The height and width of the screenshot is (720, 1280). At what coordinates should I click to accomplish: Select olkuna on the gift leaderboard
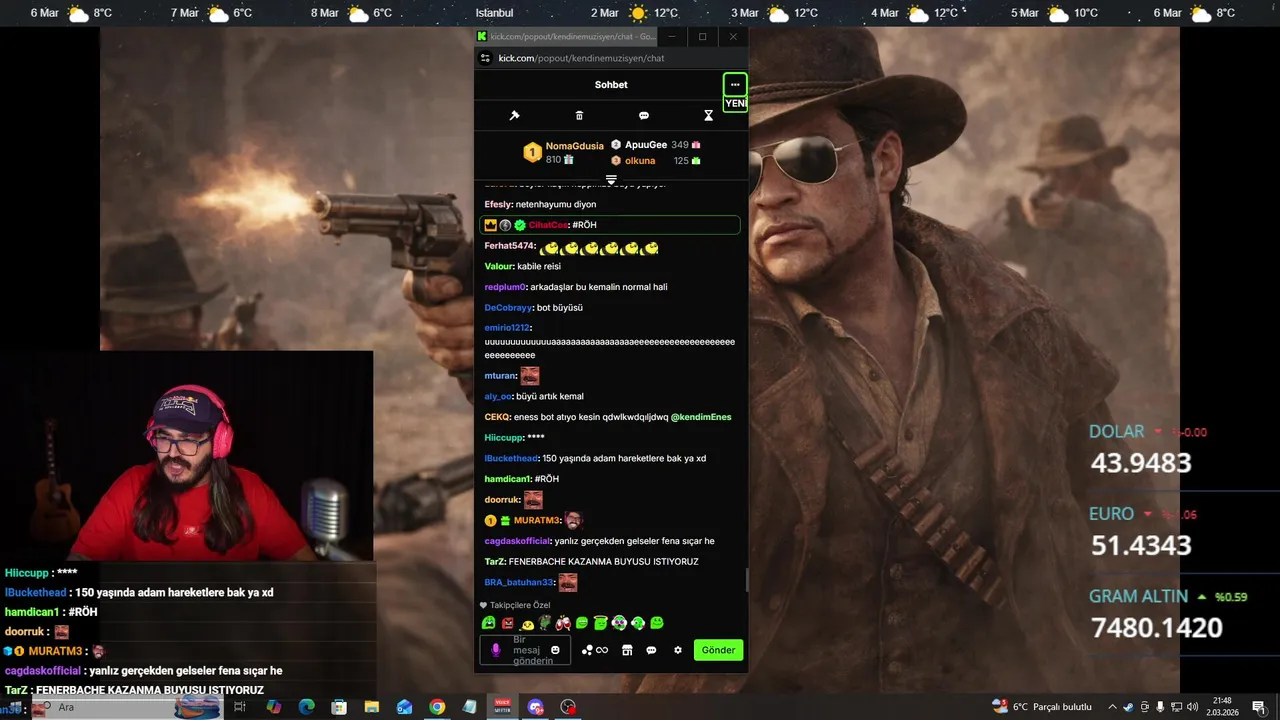click(640, 161)
